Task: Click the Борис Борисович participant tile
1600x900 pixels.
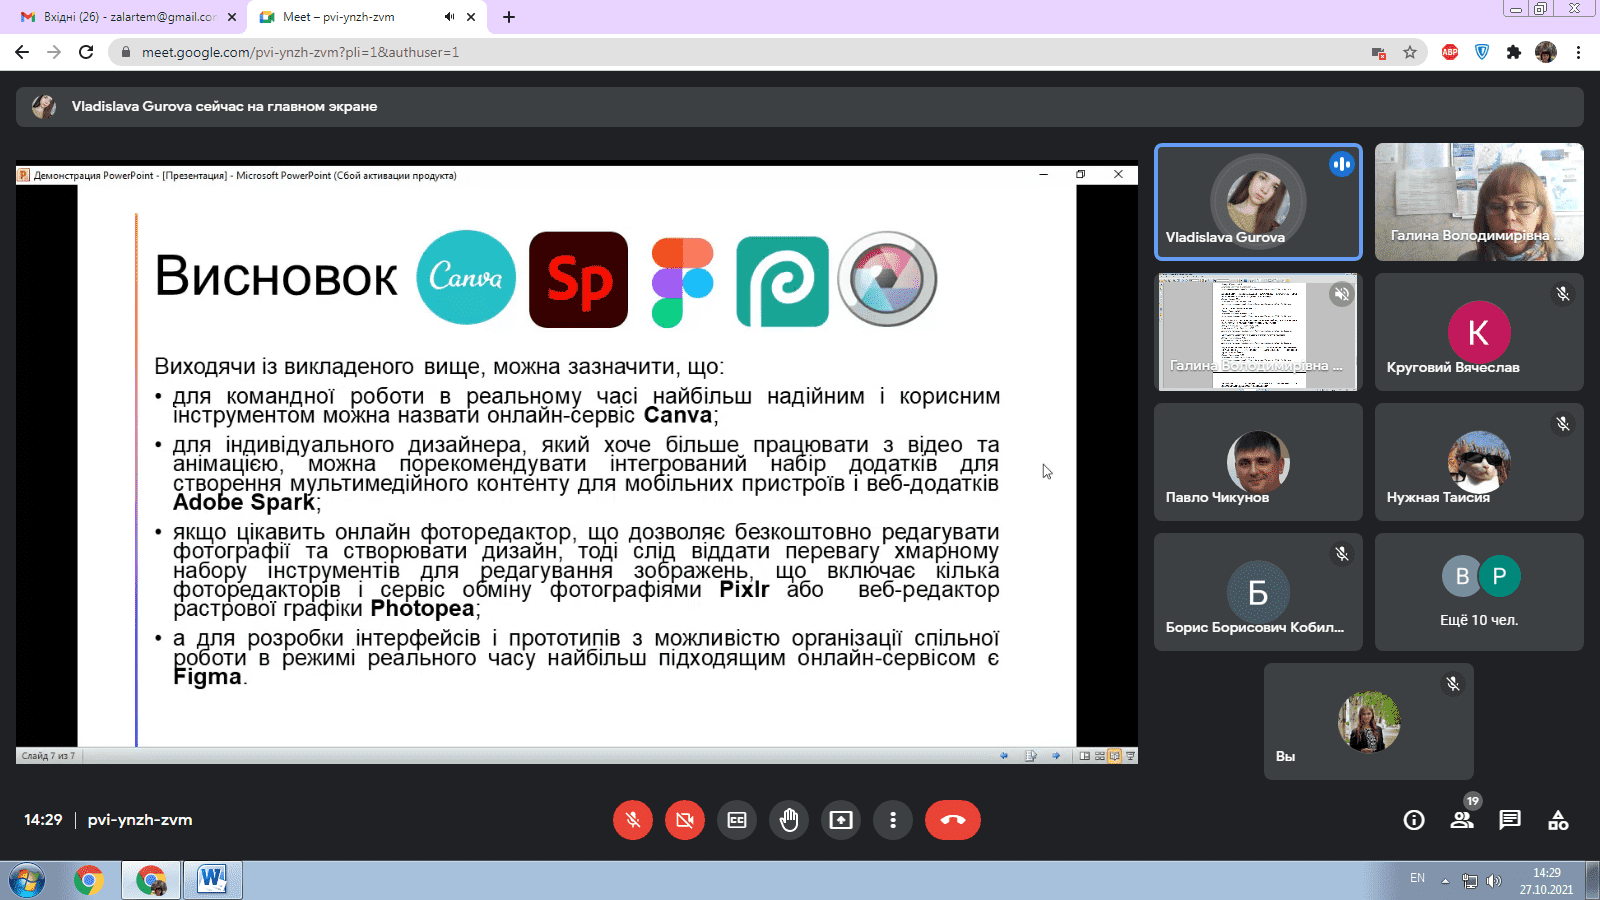Action: coord(1258,592)
